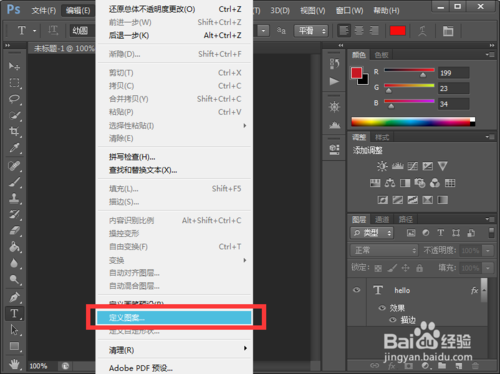Viewport: 500px width, 374px height.
Task: Open the 文件(F) menu
Action: click(44, 11)
